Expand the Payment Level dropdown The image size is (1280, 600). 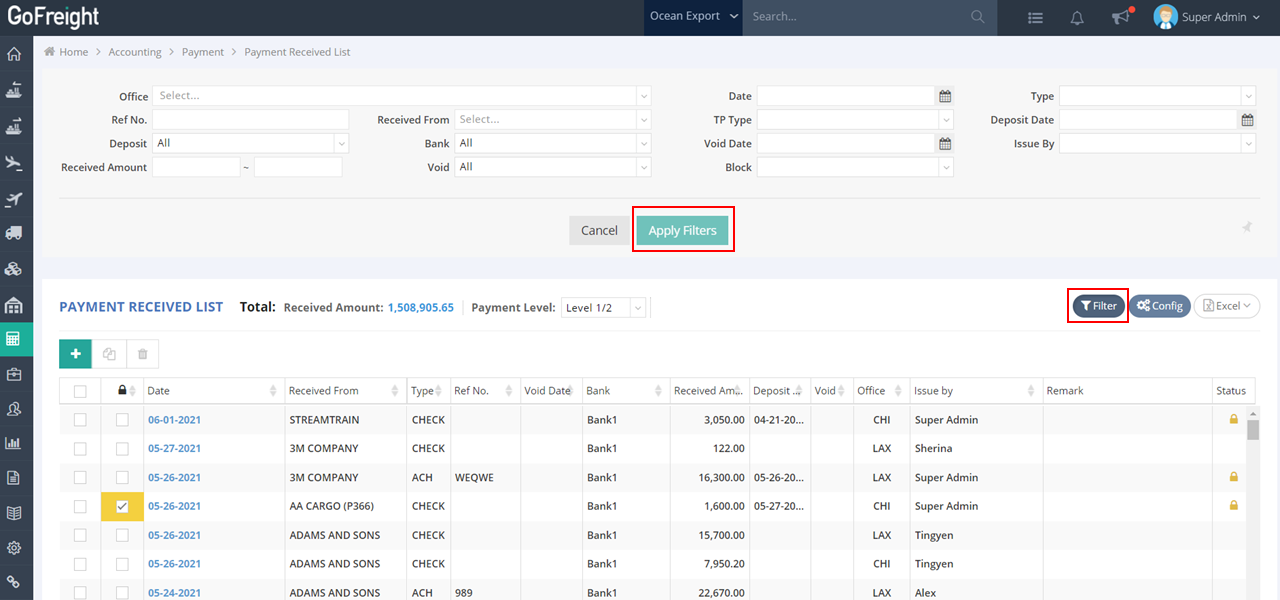pos(604,308)
